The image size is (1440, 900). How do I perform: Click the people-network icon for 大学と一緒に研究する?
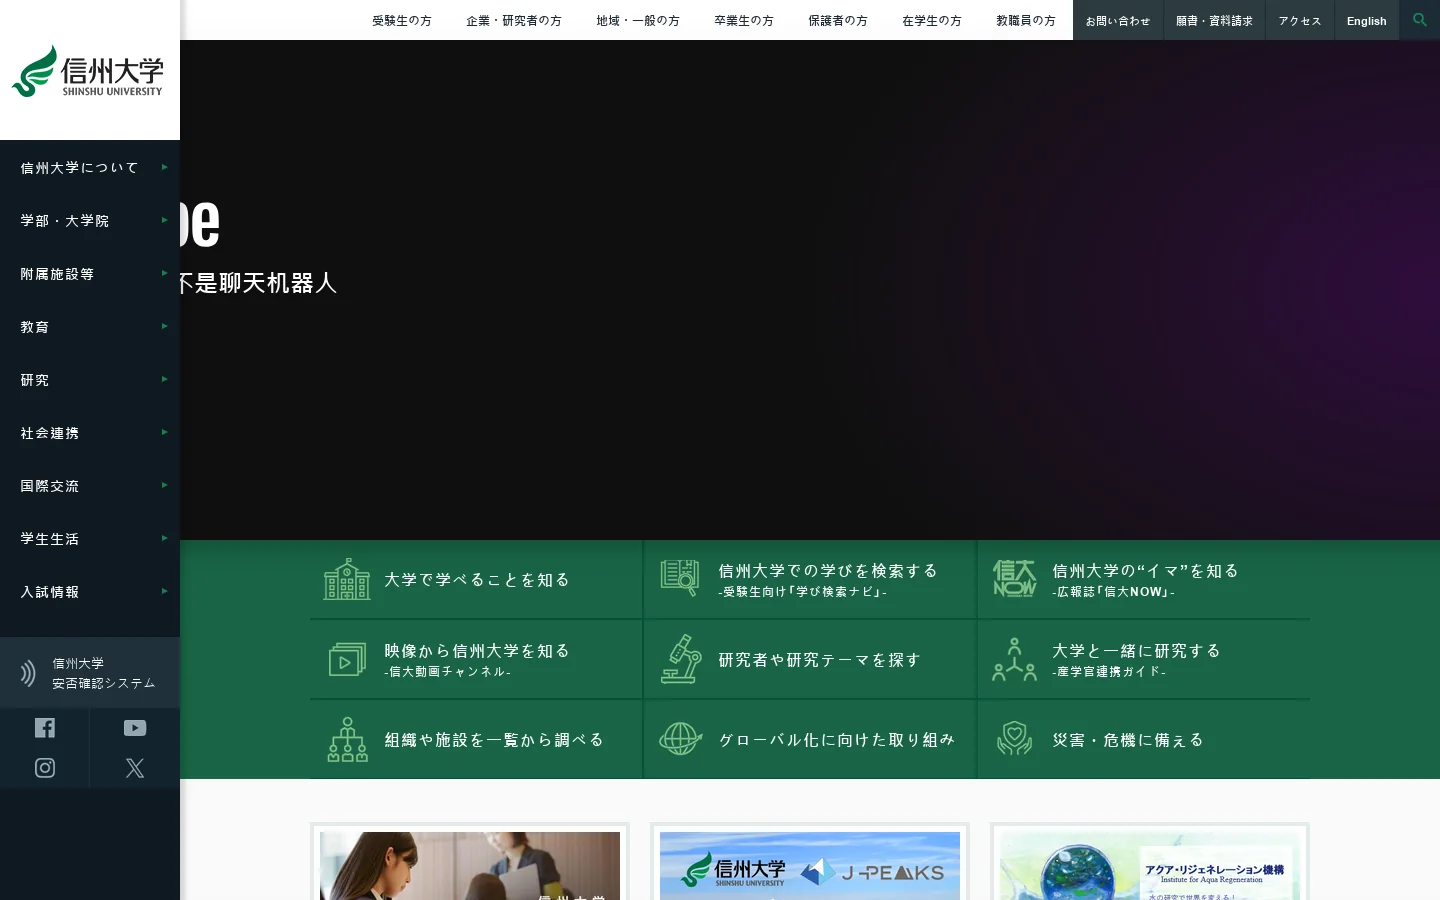1014,659
